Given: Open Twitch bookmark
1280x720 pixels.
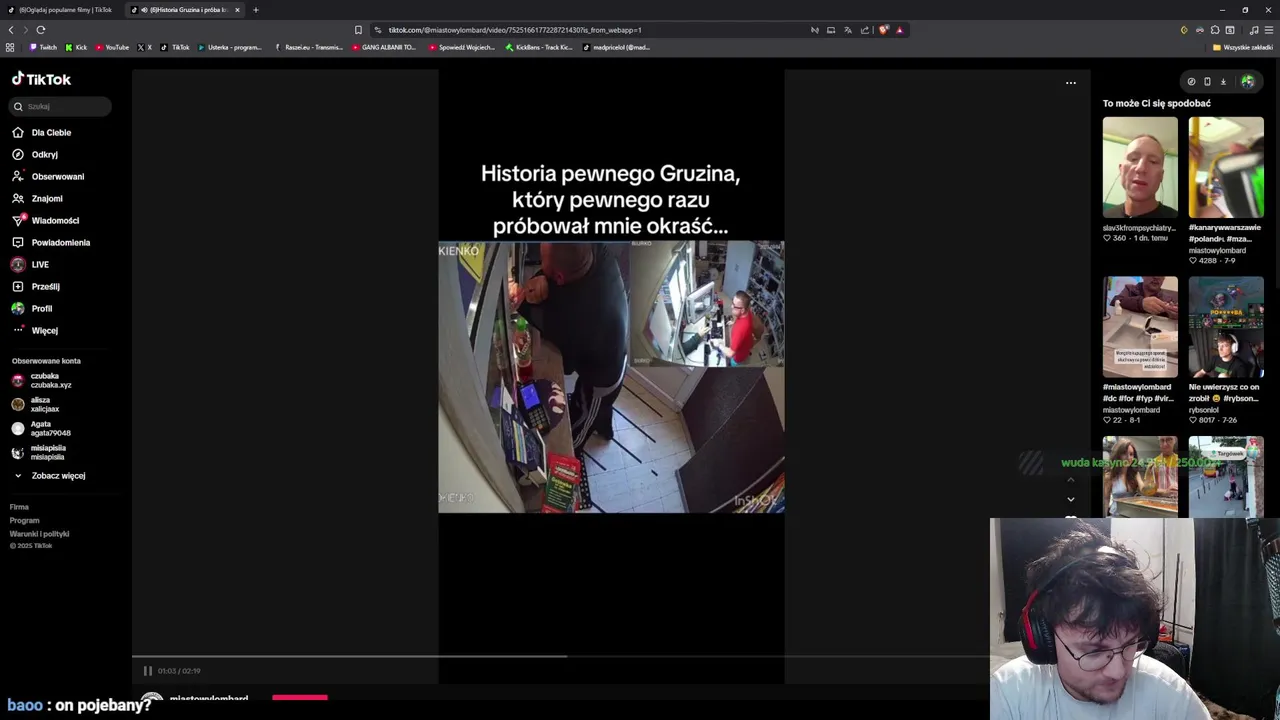Looking at the screenshot, I should tap(43, 47).
